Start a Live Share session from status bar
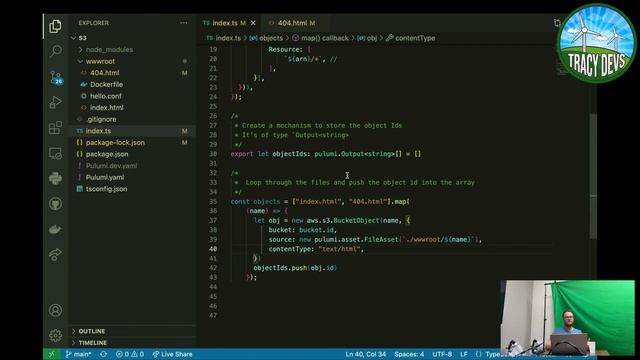 (x=172, y=354)
